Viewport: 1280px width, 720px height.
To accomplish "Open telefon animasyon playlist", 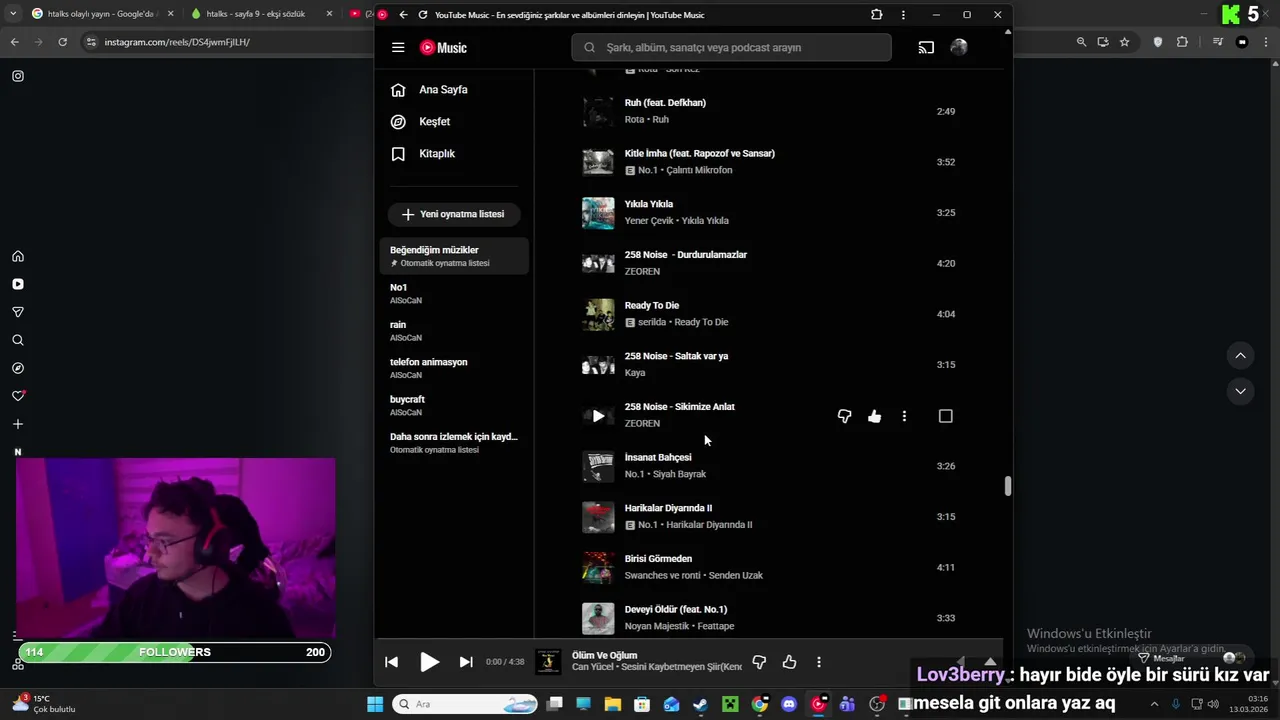I will point(455,368).
